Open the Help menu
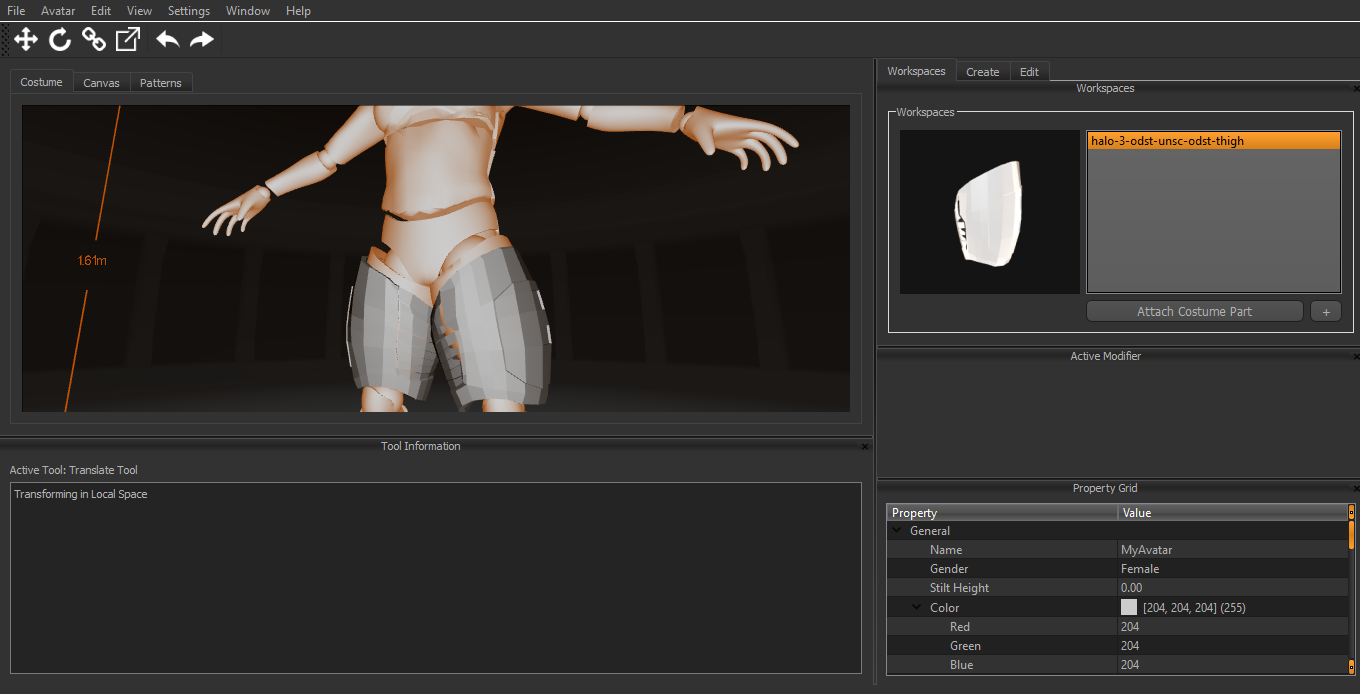 (x=298, y=11)
